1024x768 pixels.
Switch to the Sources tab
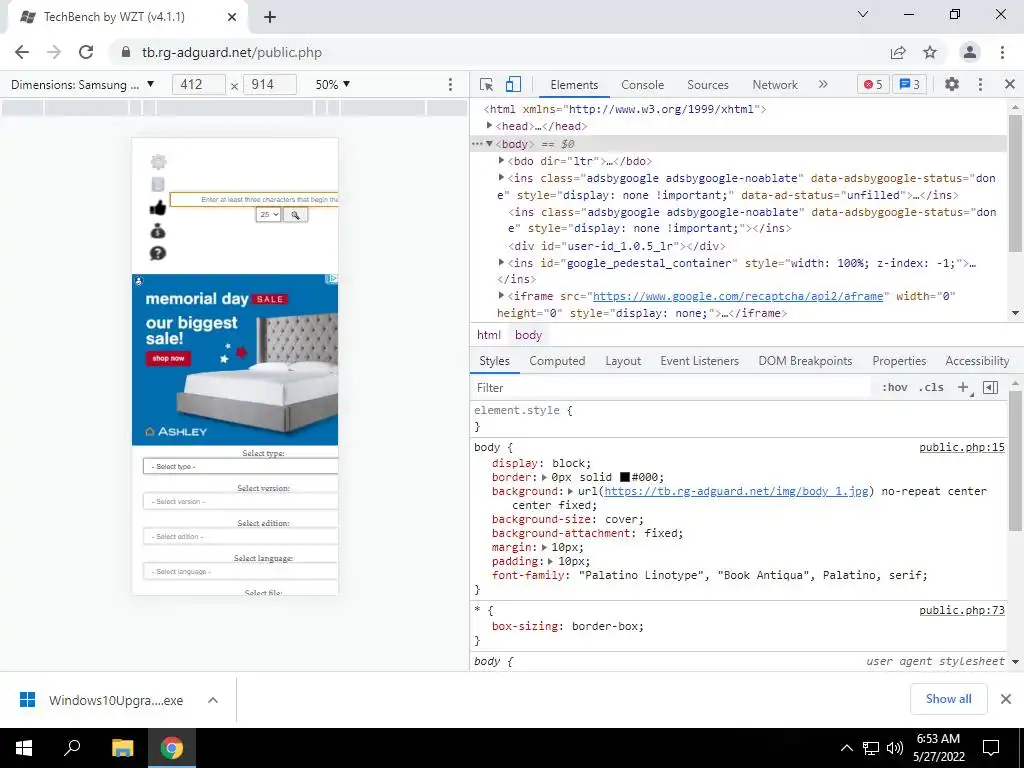(707, 84)
